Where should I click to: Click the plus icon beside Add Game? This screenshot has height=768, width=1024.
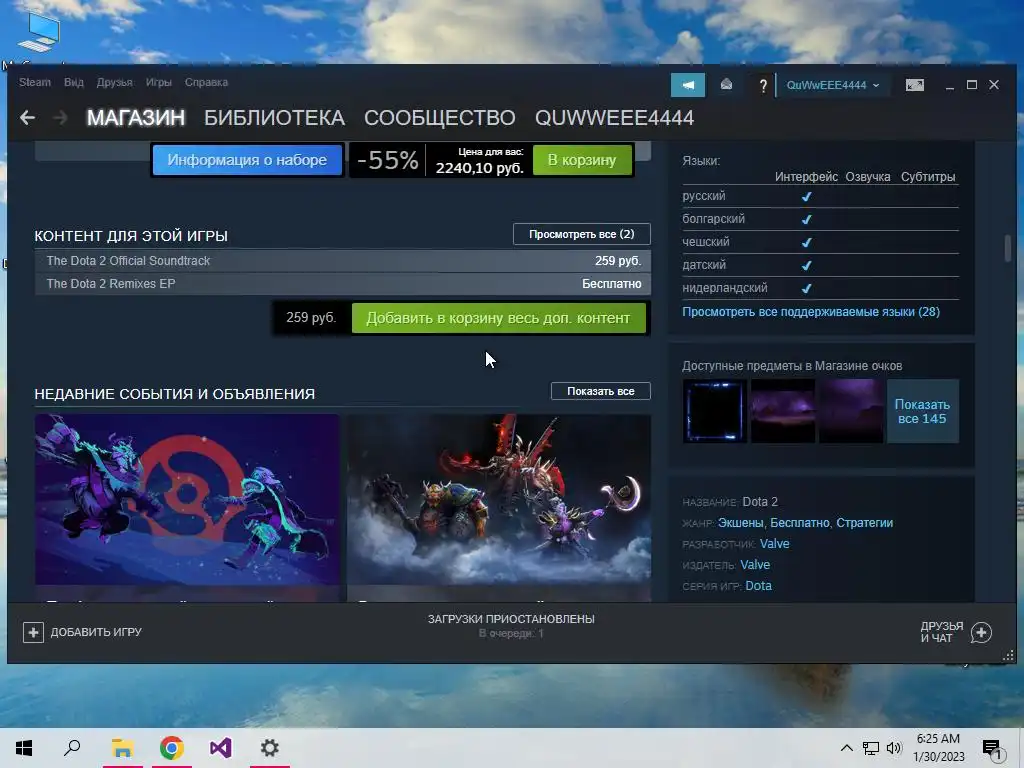(33, 632)
